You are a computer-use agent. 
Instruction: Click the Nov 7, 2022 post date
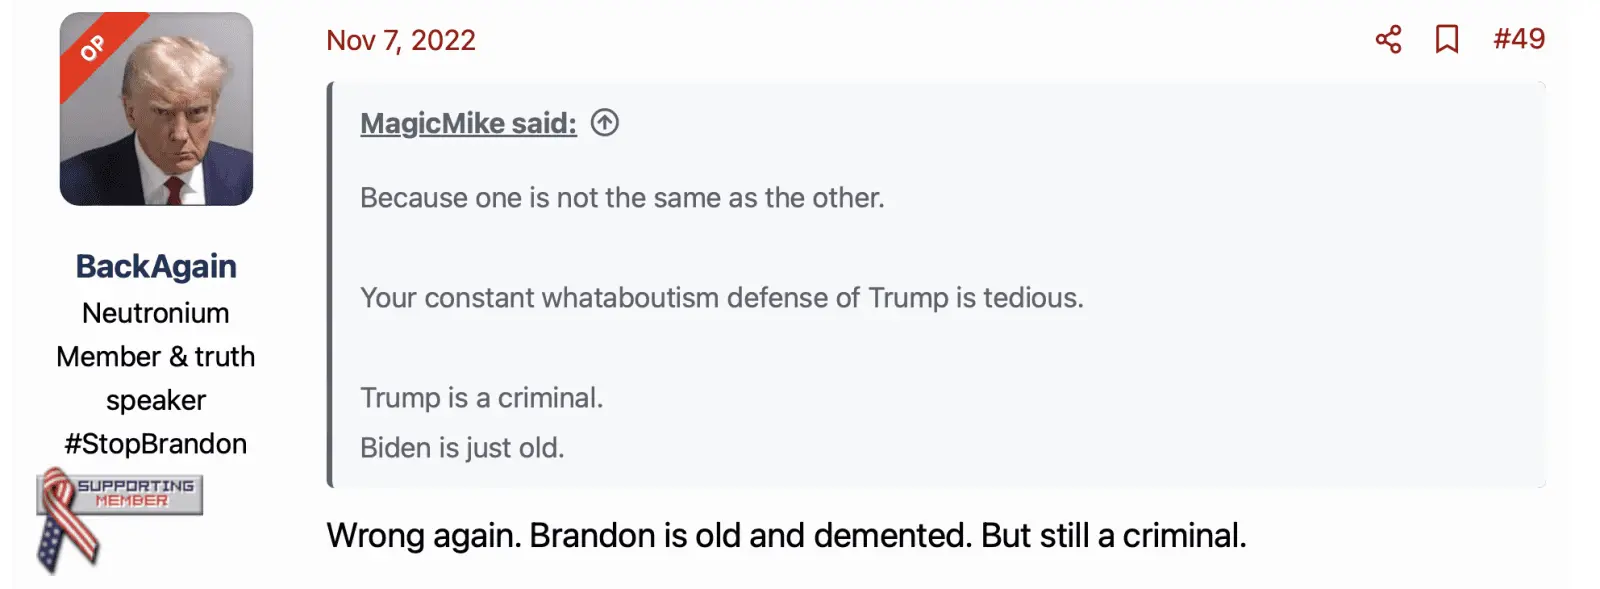coord(400,40)
